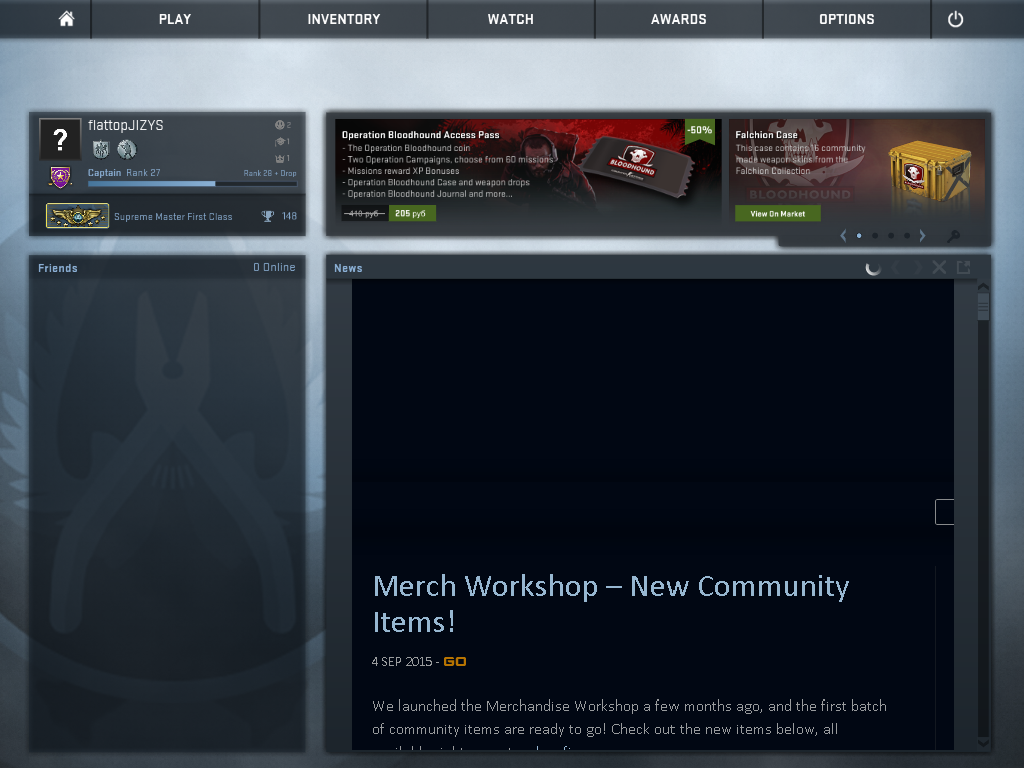Open the WATCH menu
The image size is (1024, 768).
[511, 19]
